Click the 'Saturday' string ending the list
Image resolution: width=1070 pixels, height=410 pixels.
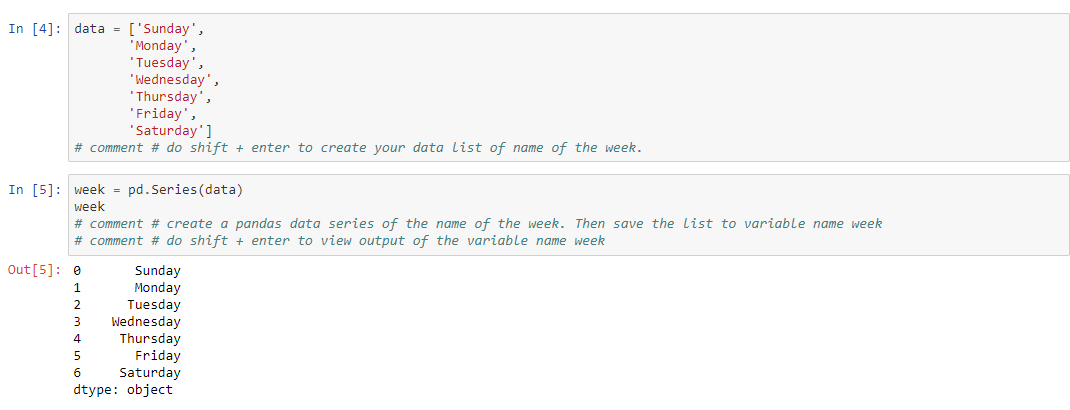click(168, 130)
